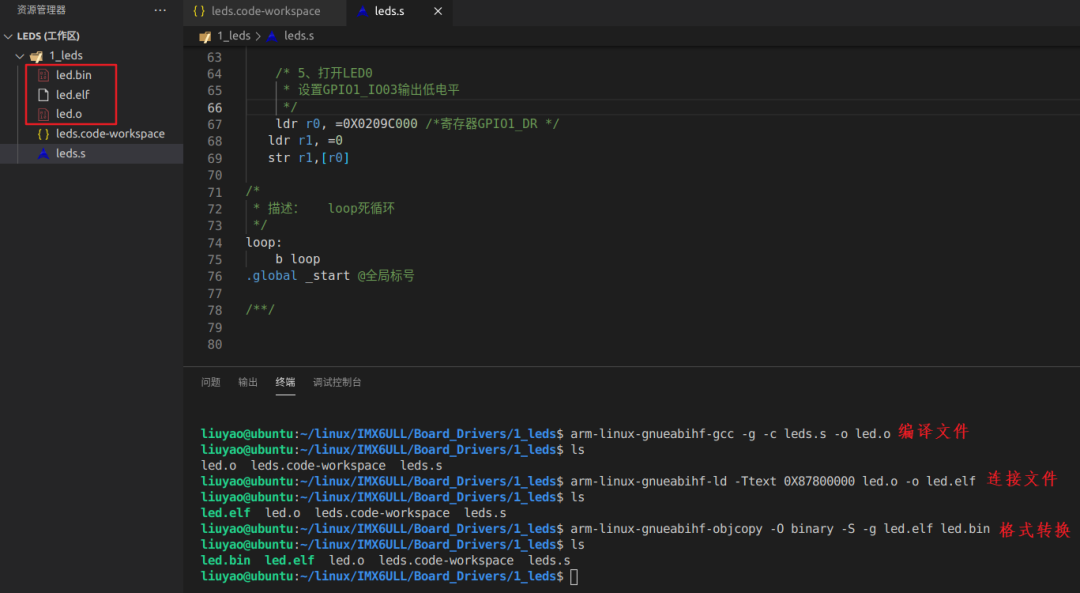
Task: Click the code line 'str r1,[r0]'
Action: click(309, 158)
